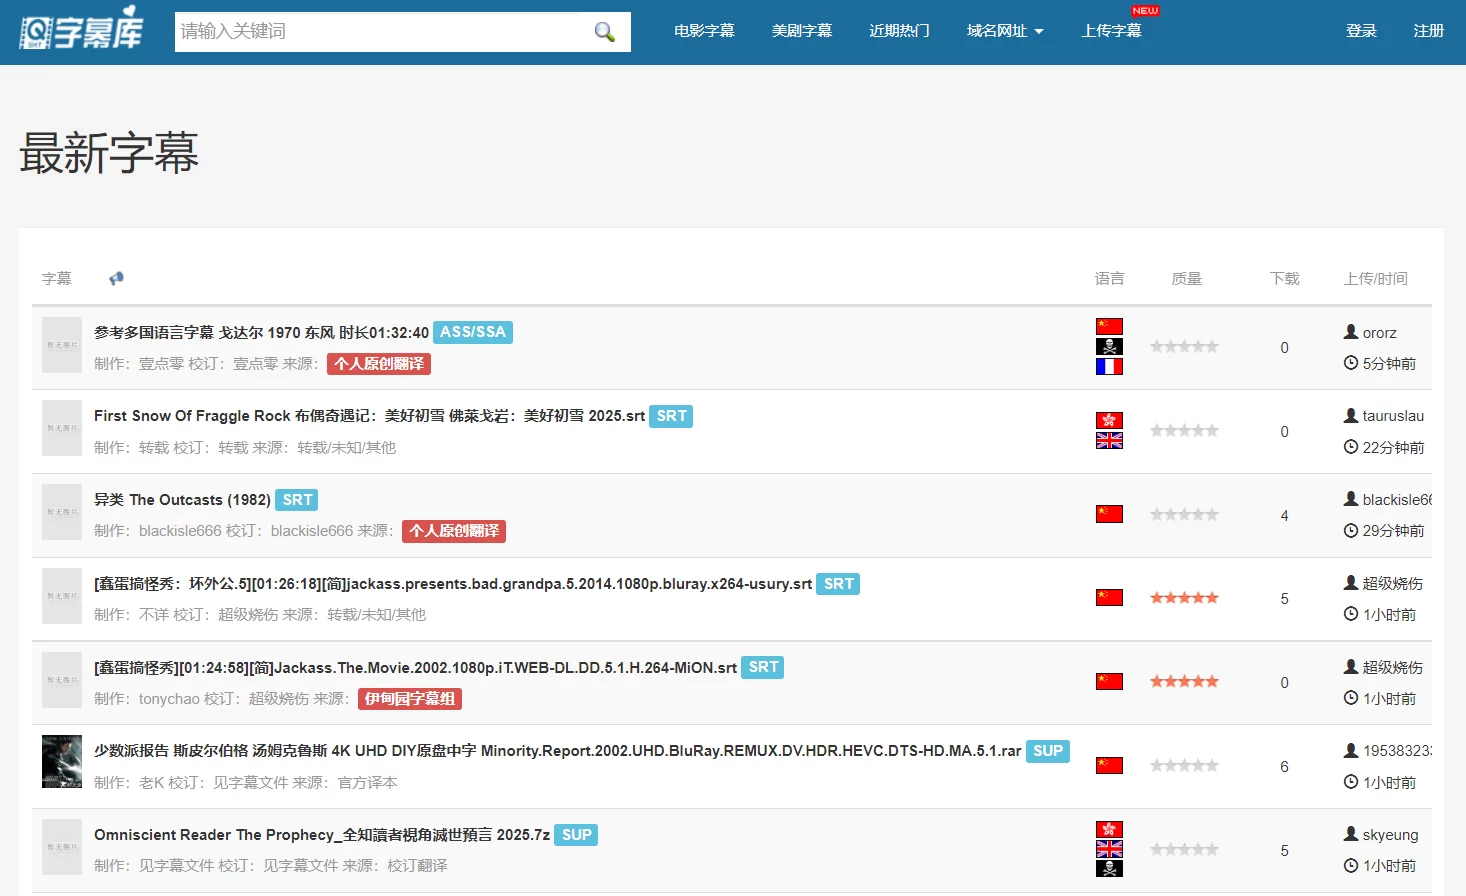
Task: Click the magnifier search icon
Action: tap(604, 32)
